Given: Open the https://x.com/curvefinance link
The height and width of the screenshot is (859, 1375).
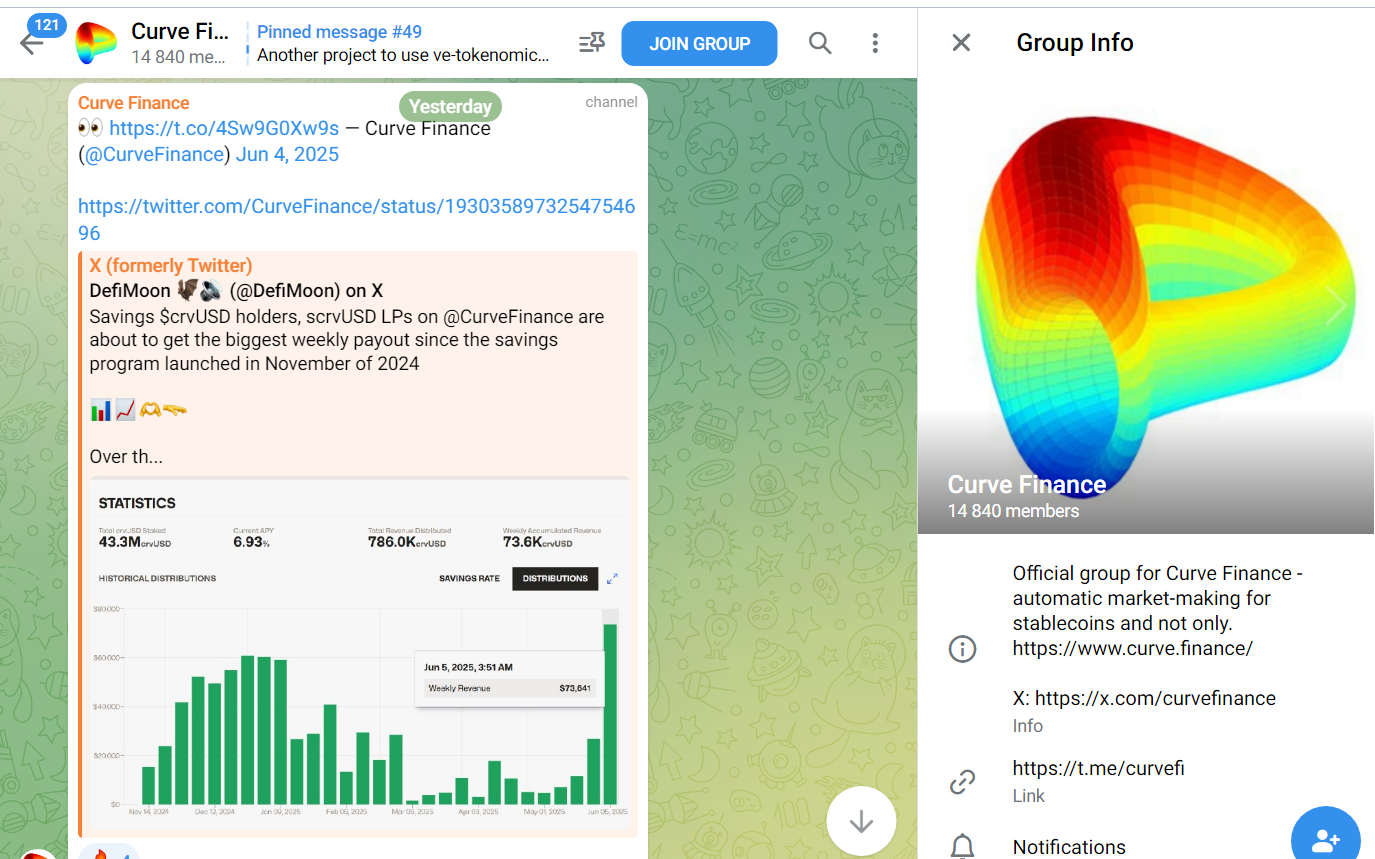Looking at the screenshot, I should (x=1155, y=698).
